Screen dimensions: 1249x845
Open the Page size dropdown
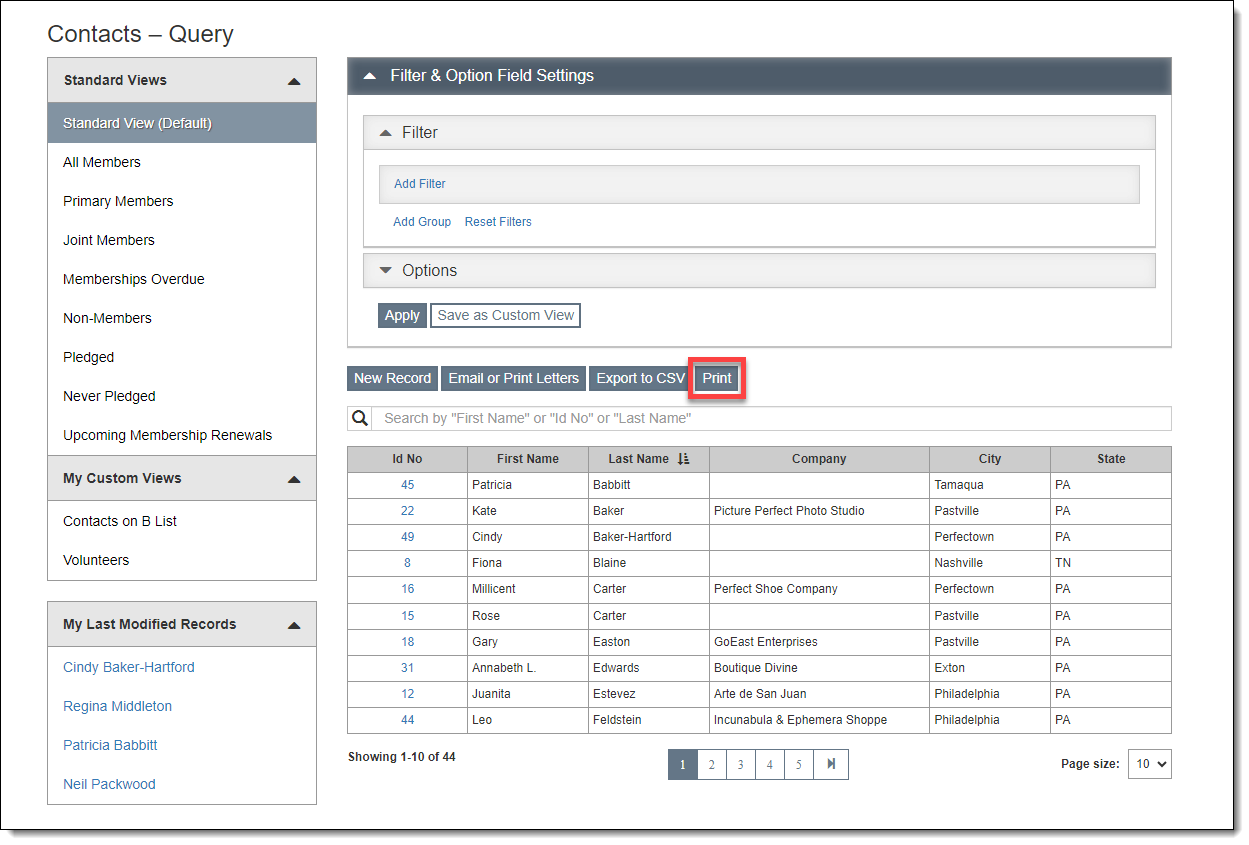(x=1149, y=764)
